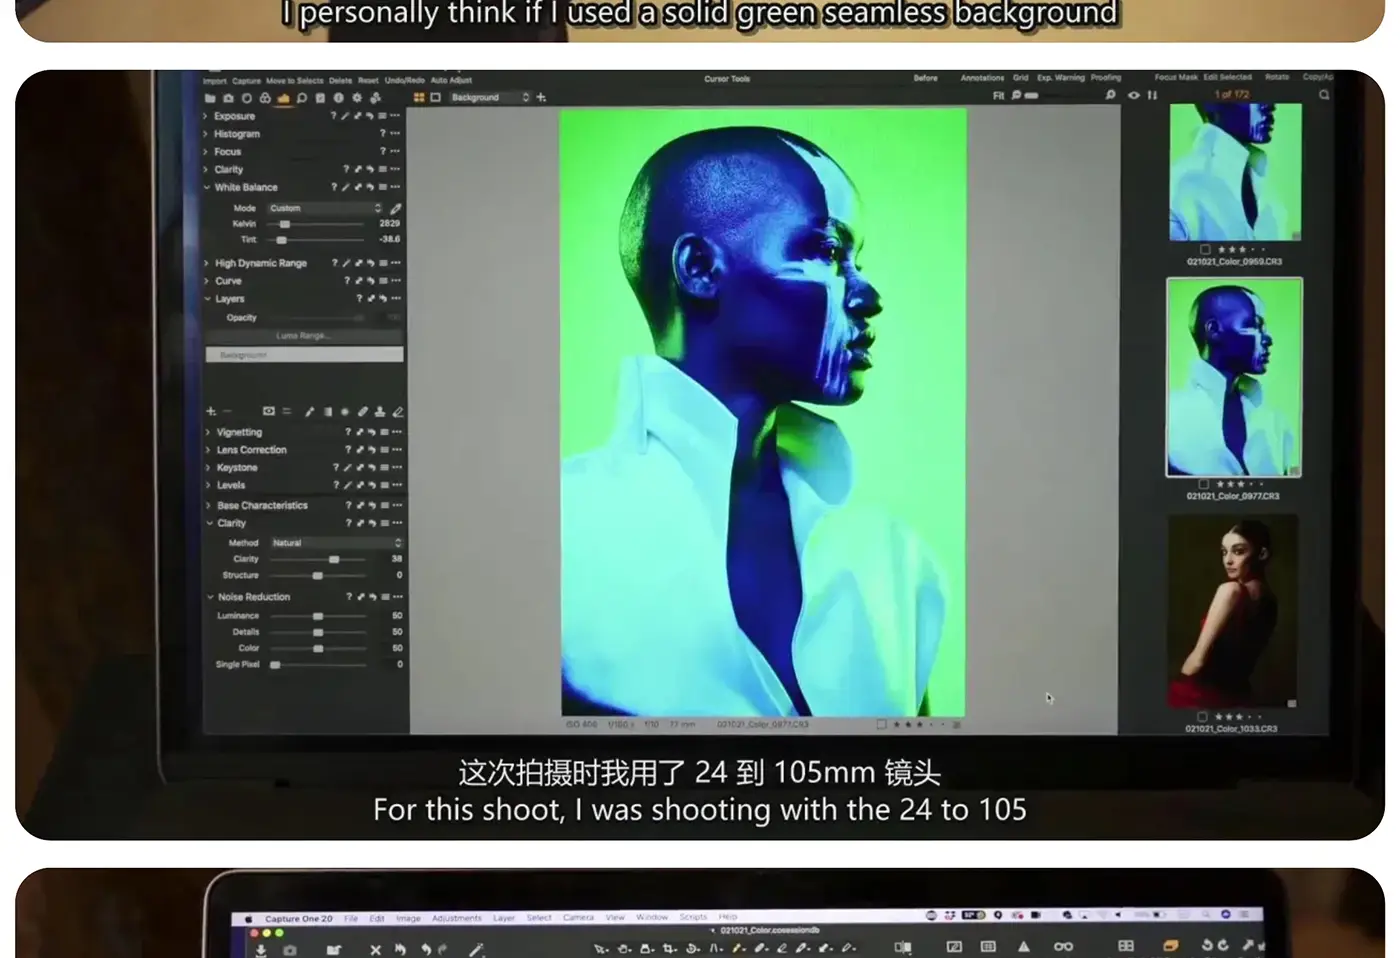This screenshot has height=958, width=1400.
Task: Pick the white balance eyedropper
Action: pyautogui.click(x=395, y=208)
